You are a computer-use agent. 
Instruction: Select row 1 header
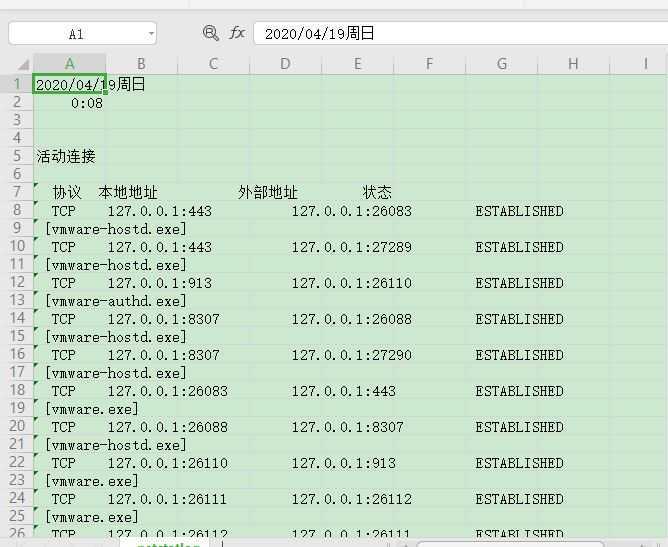click(17, 84)
